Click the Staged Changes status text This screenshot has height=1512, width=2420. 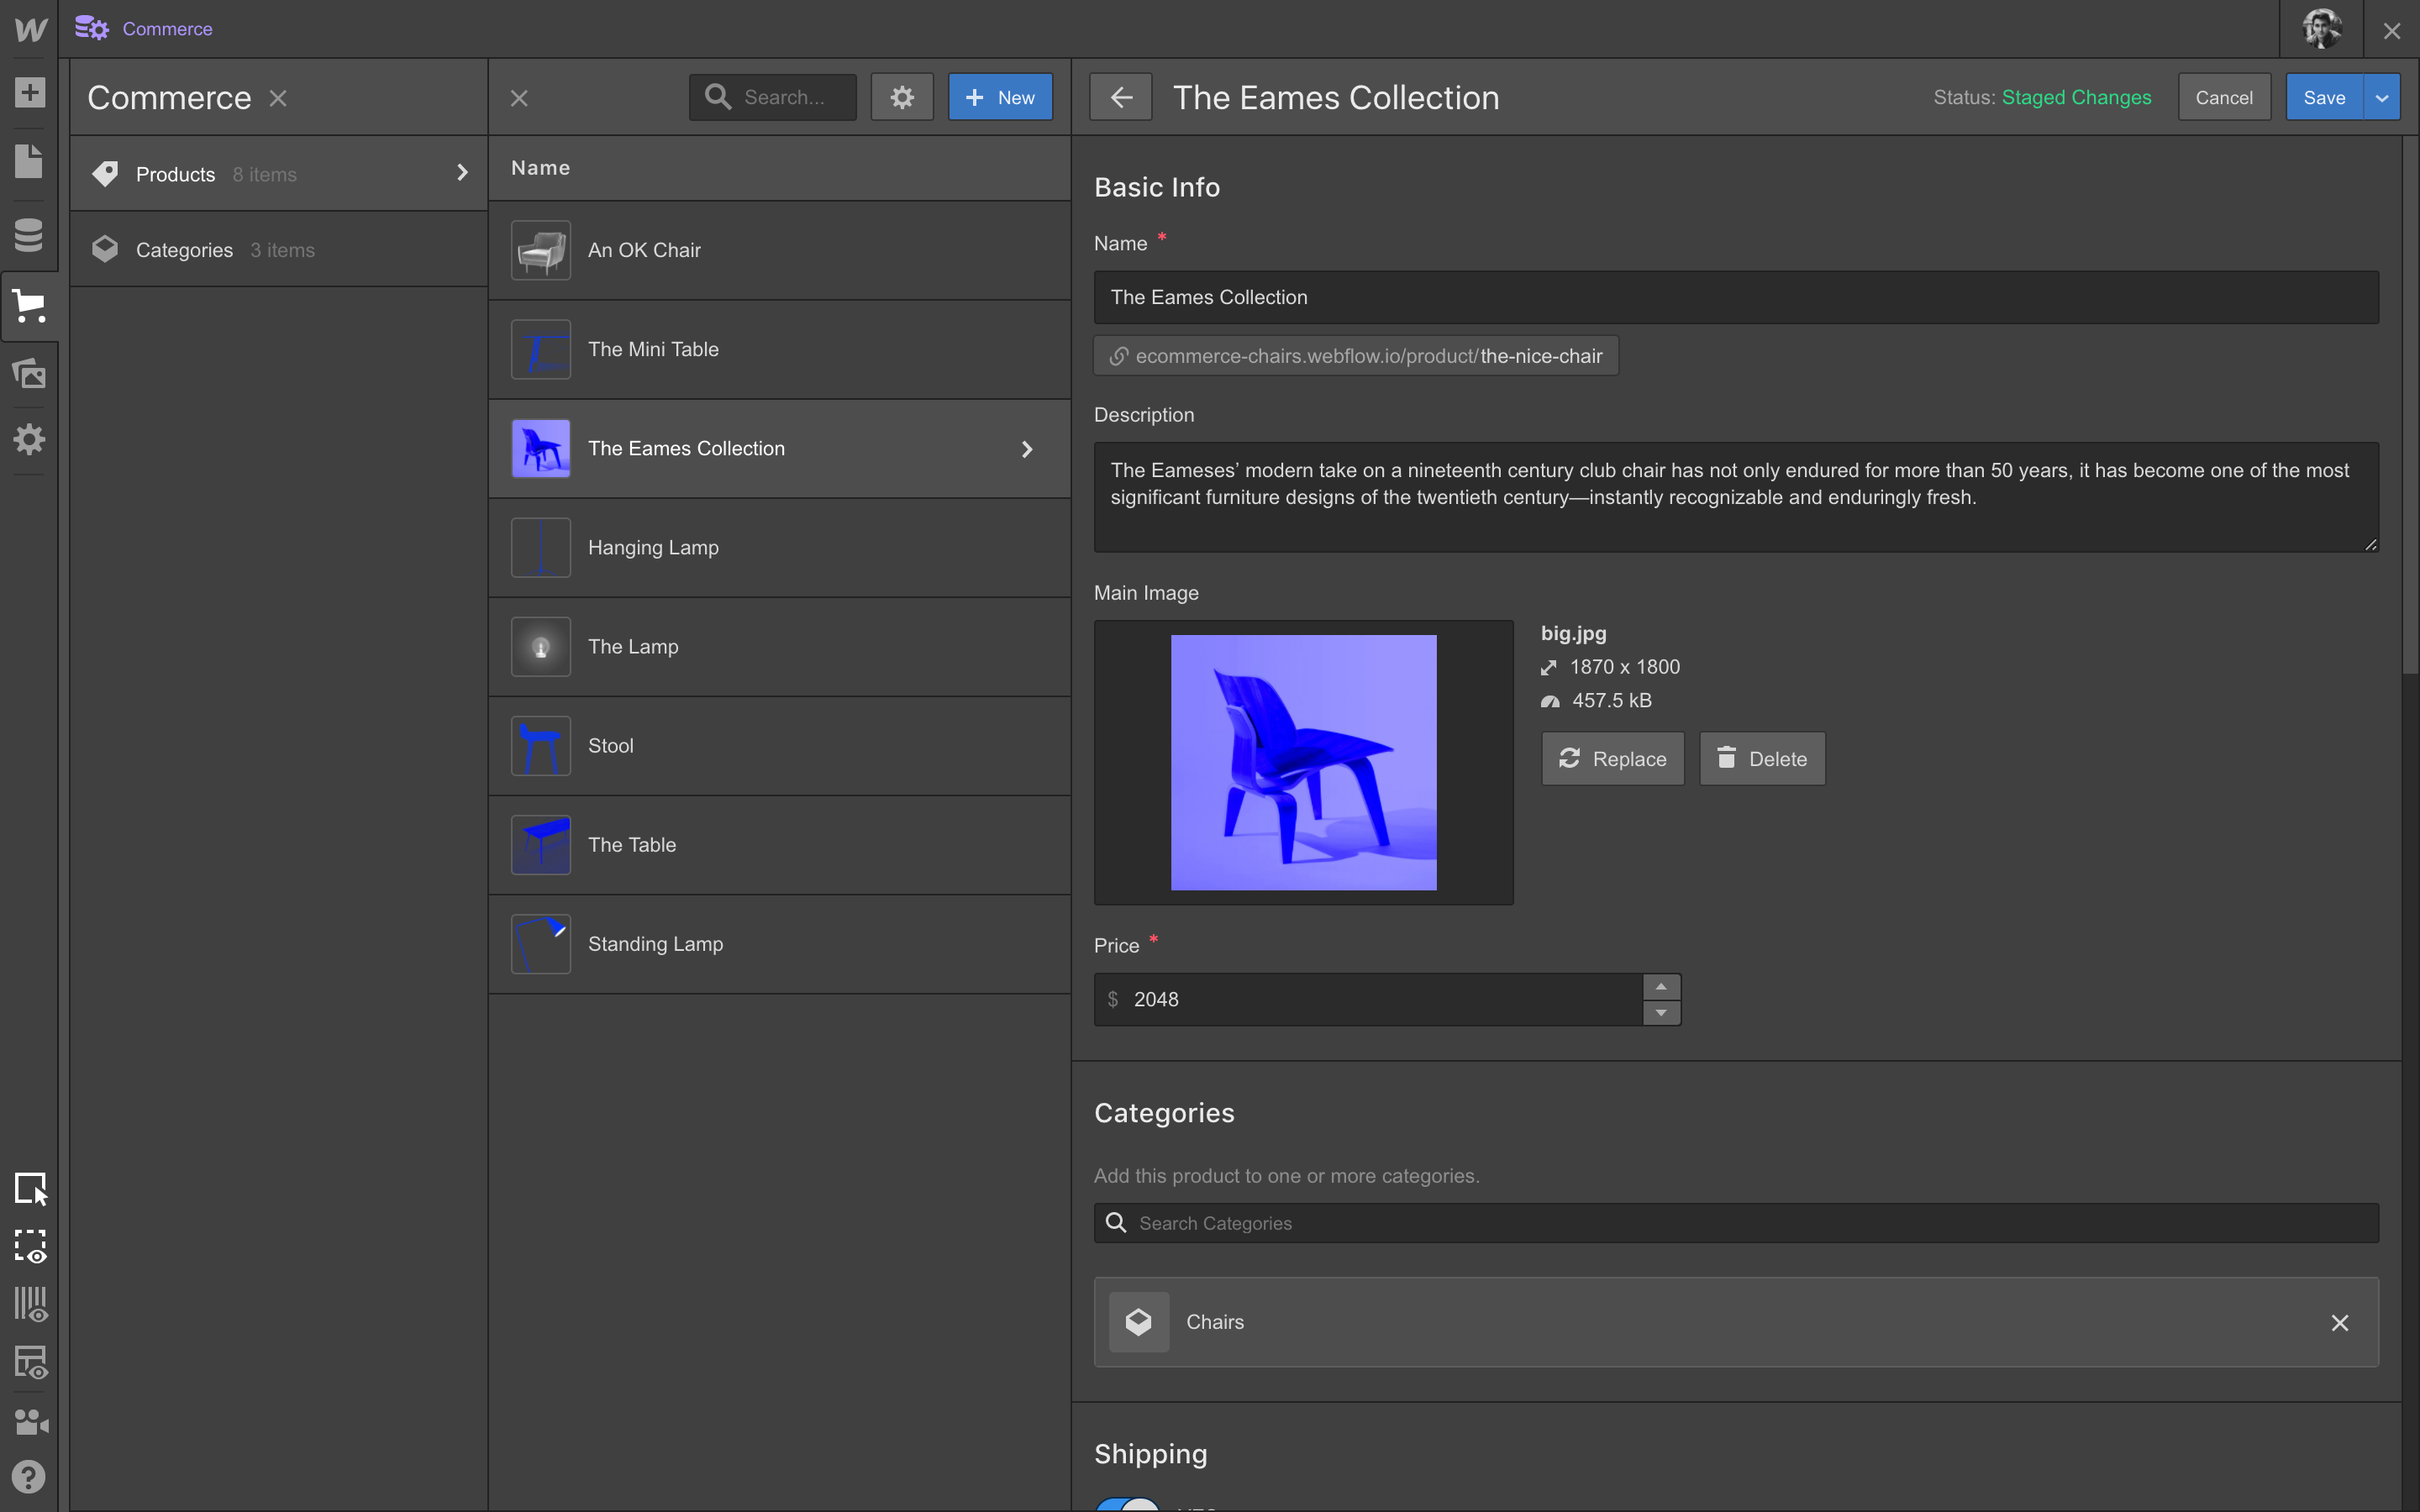pos(2076,97)
